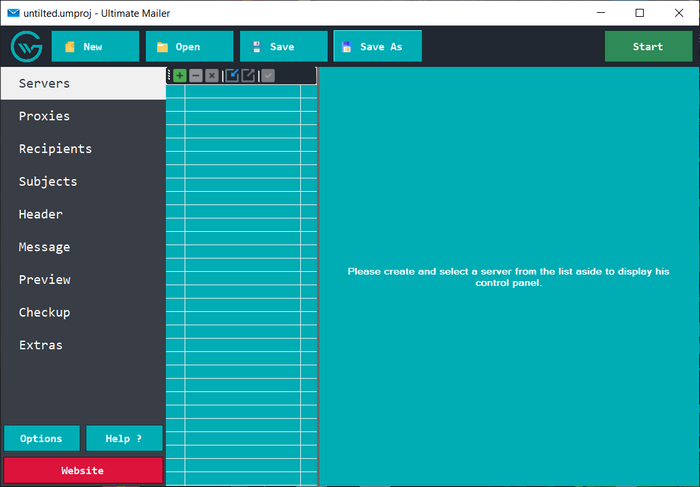This screenshot has width=700, height=487.
Task: Click the X clear servers icon
Action: click(x=212, y=76)
